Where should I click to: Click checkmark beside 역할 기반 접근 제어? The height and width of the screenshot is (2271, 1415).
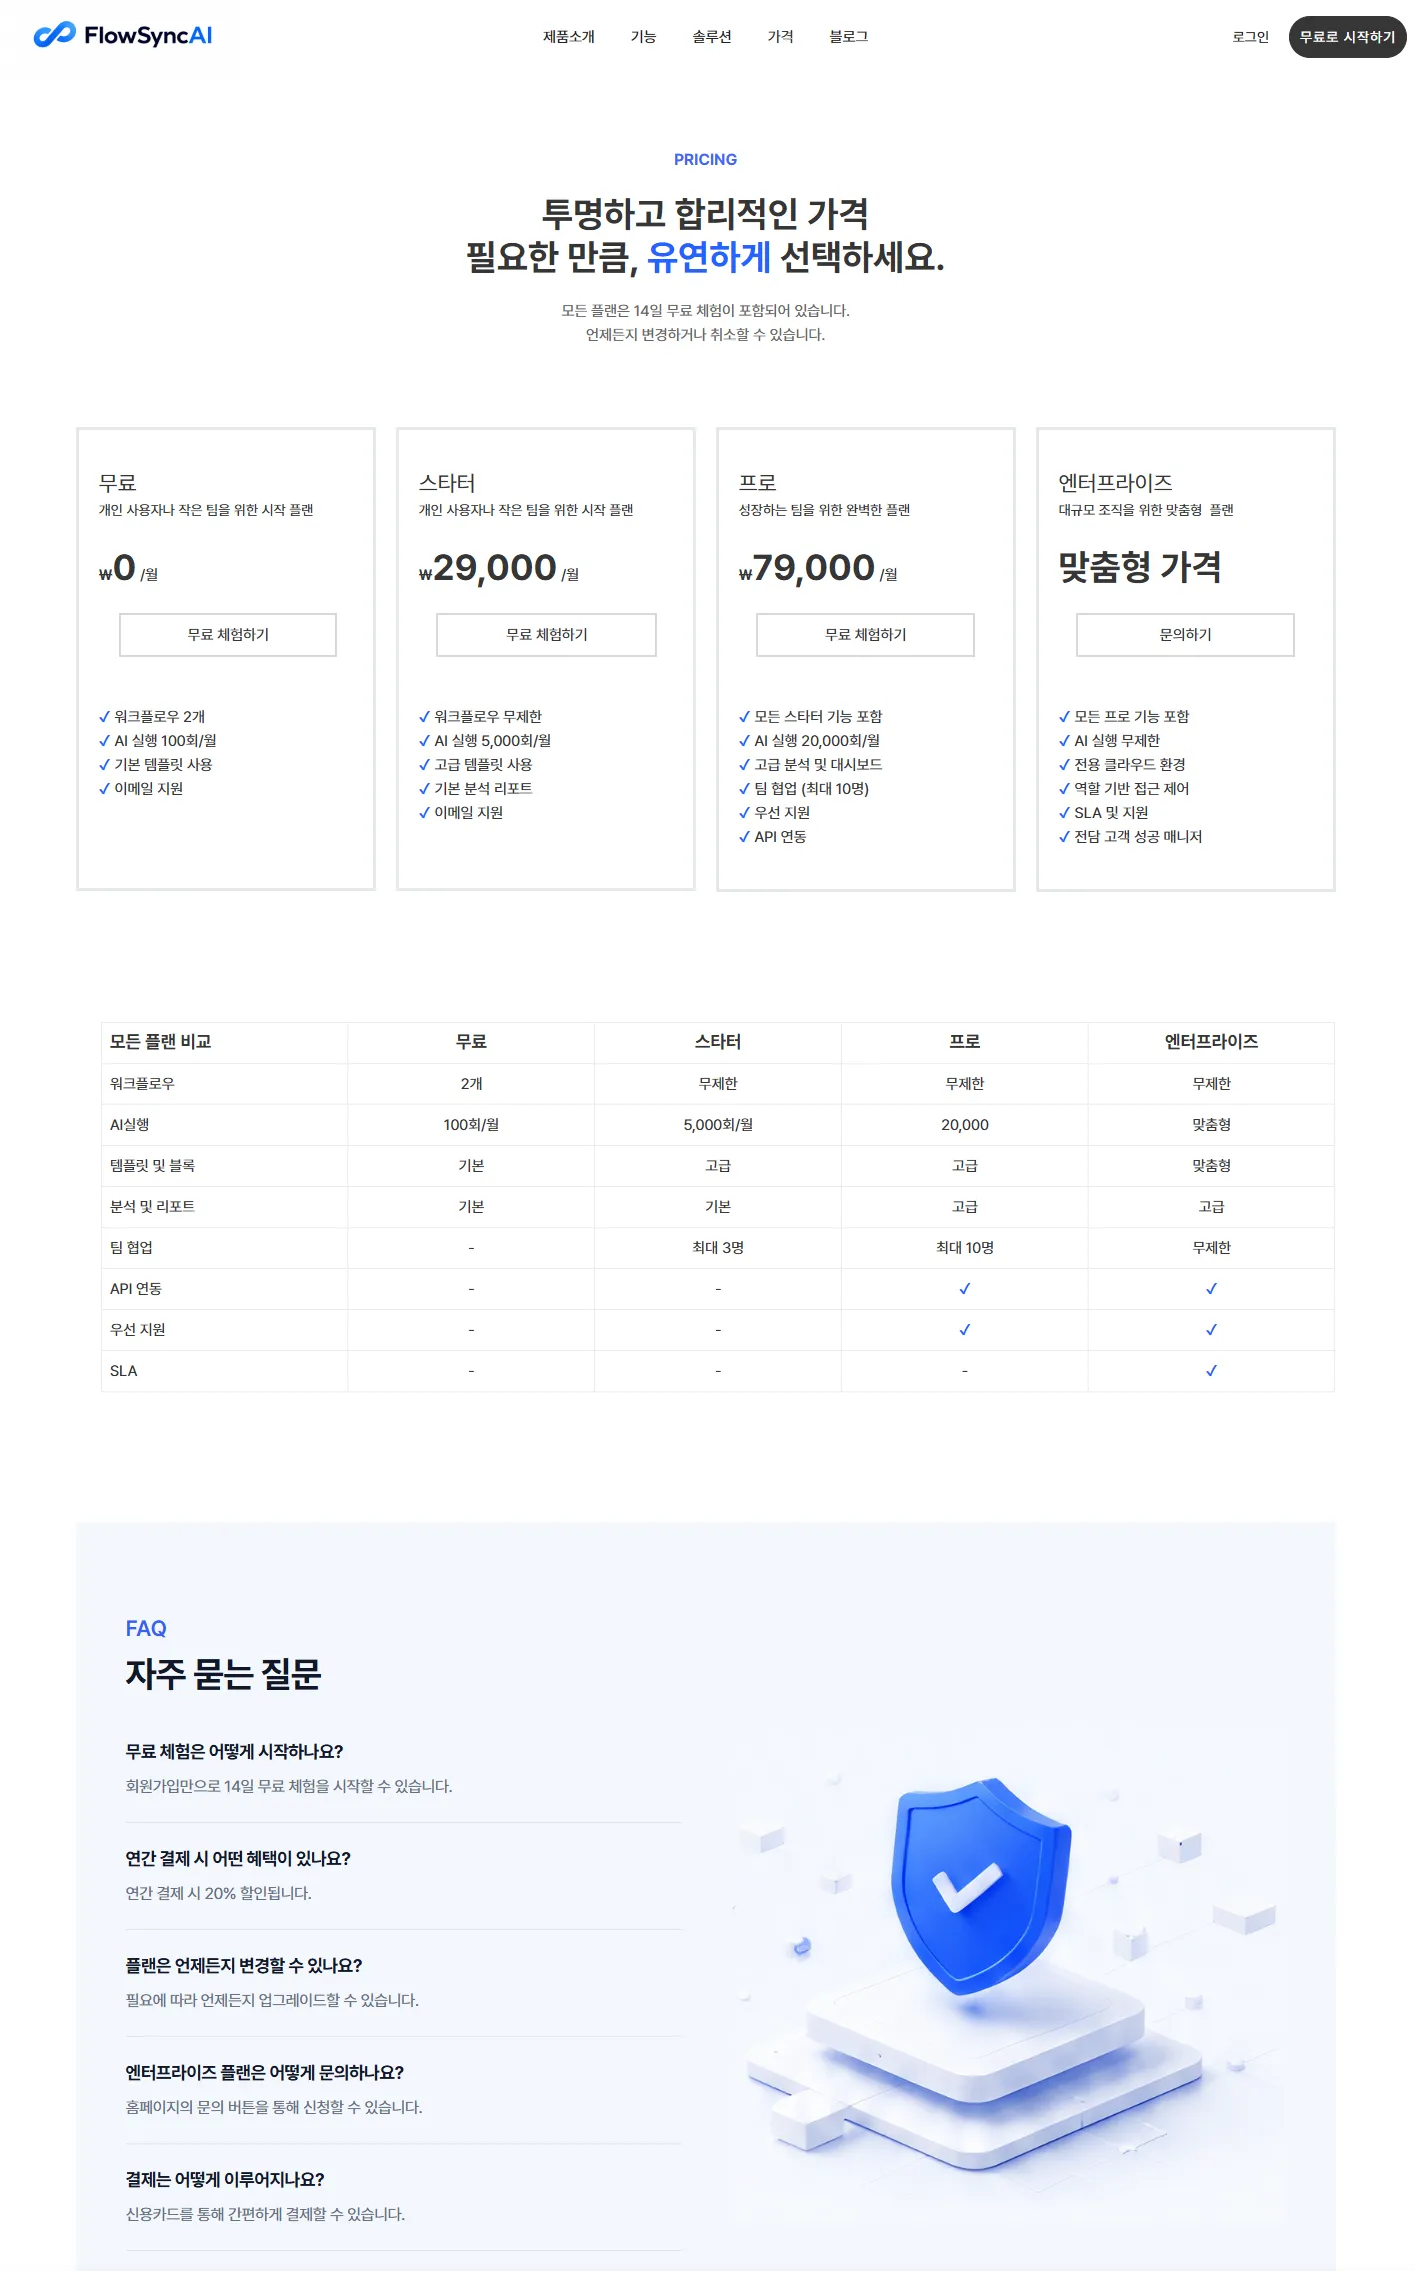tap(1064, 789)
